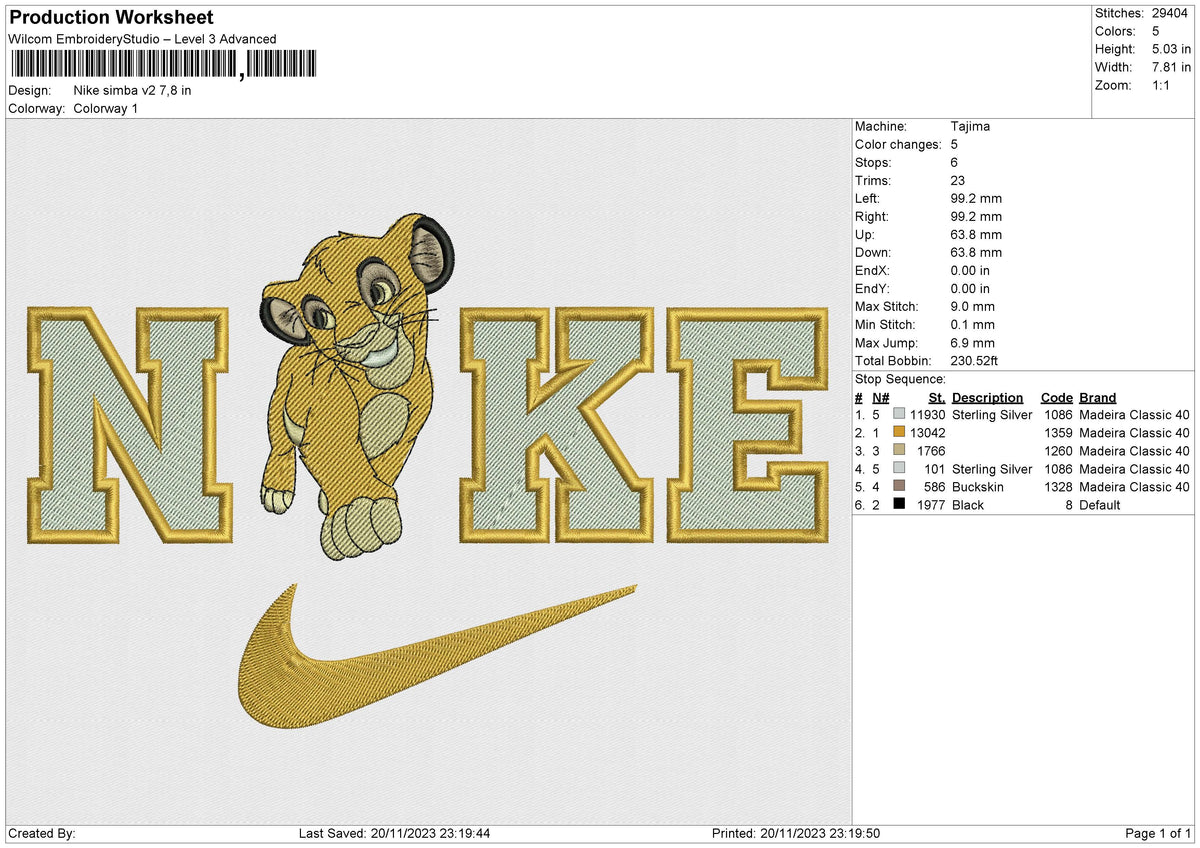Click 'Page 1 of 1' in the footer
1200x848 pixels.
tap(1159, 834)
